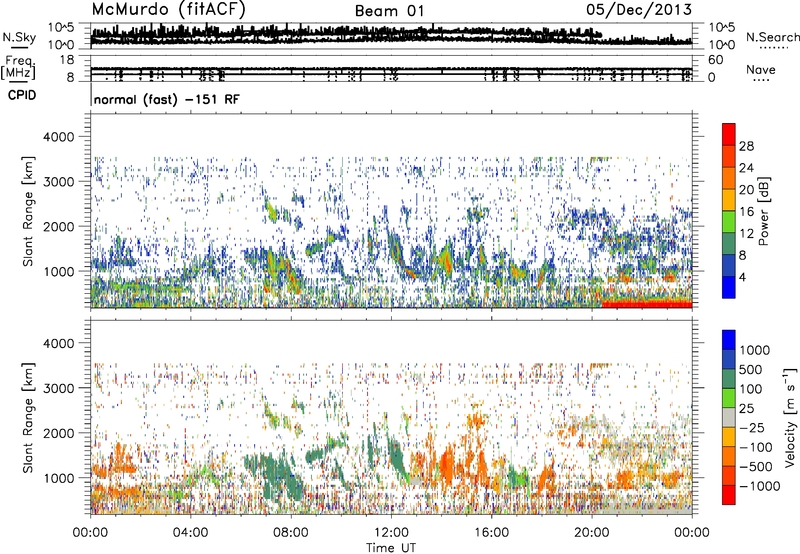The width and height of the screenshot is (800, 554).
Task: Click the date '05/Dec/2013'
Action: [x=639, y=9]
